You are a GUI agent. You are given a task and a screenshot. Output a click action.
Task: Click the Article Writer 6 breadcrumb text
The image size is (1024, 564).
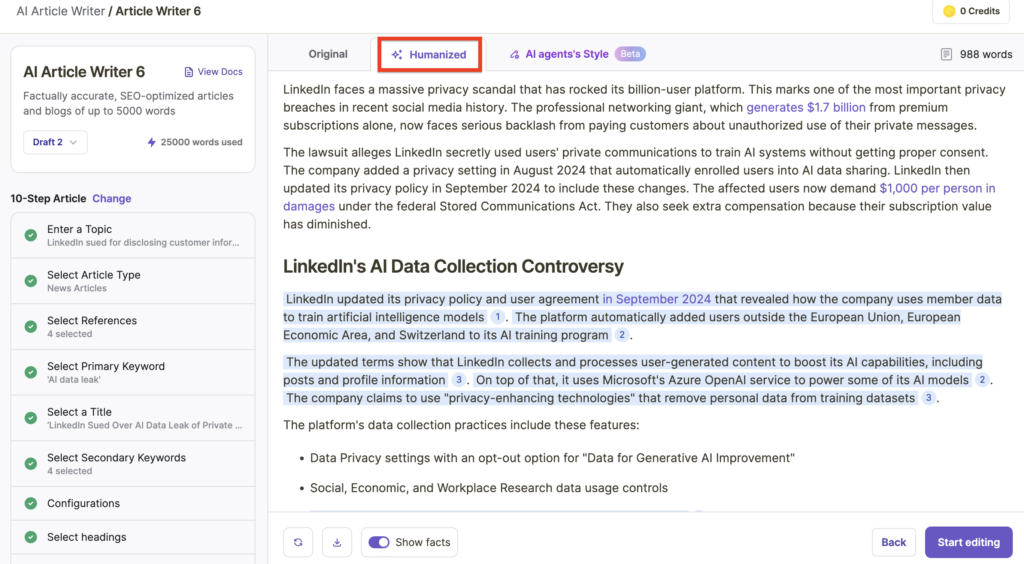coord(158,11)
